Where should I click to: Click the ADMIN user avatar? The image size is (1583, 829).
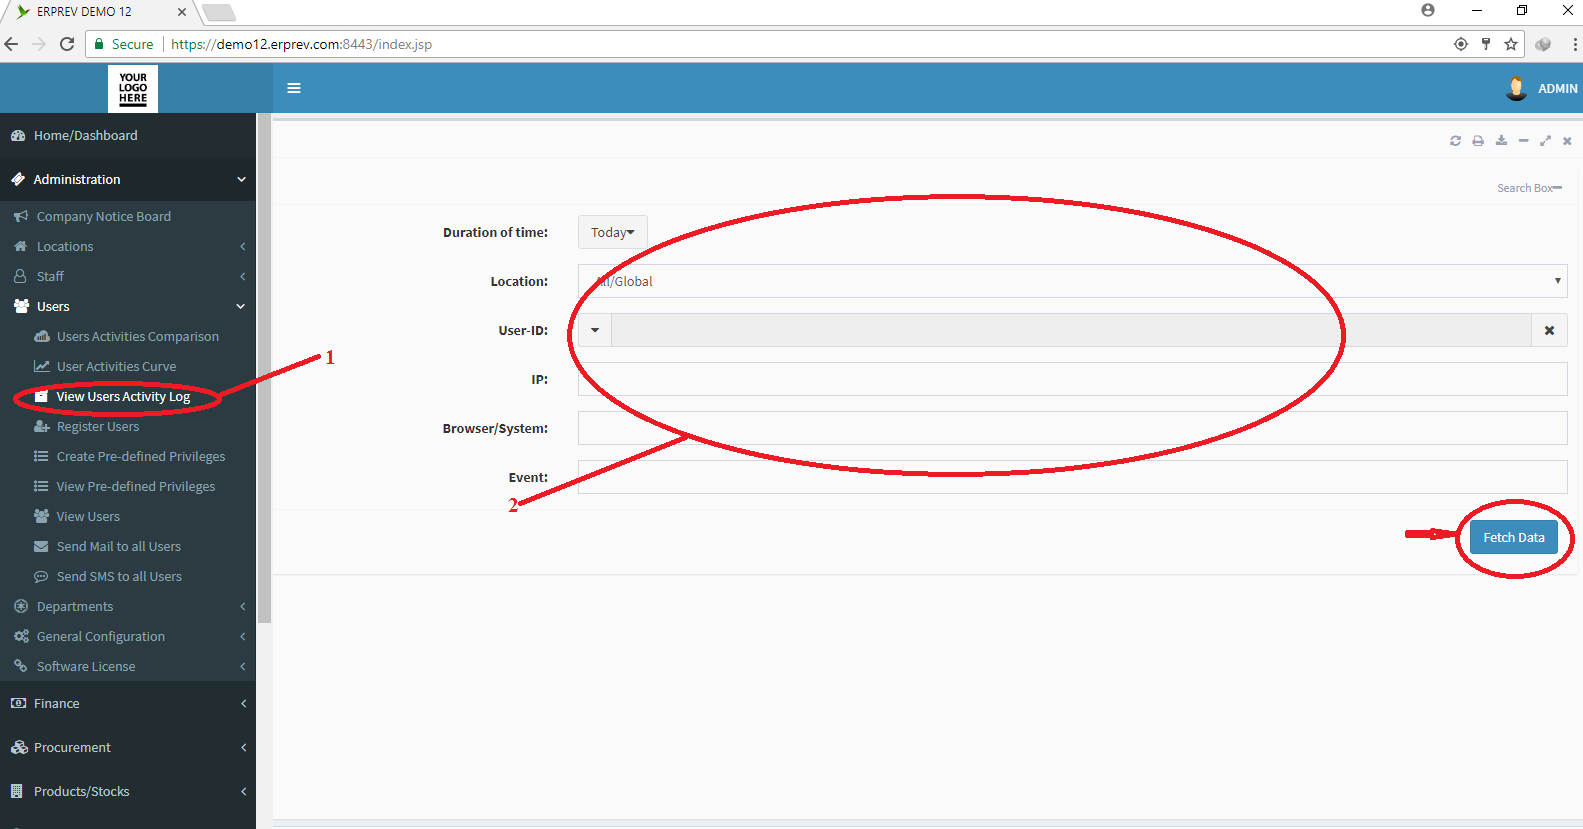click(x=1516, y=88)
